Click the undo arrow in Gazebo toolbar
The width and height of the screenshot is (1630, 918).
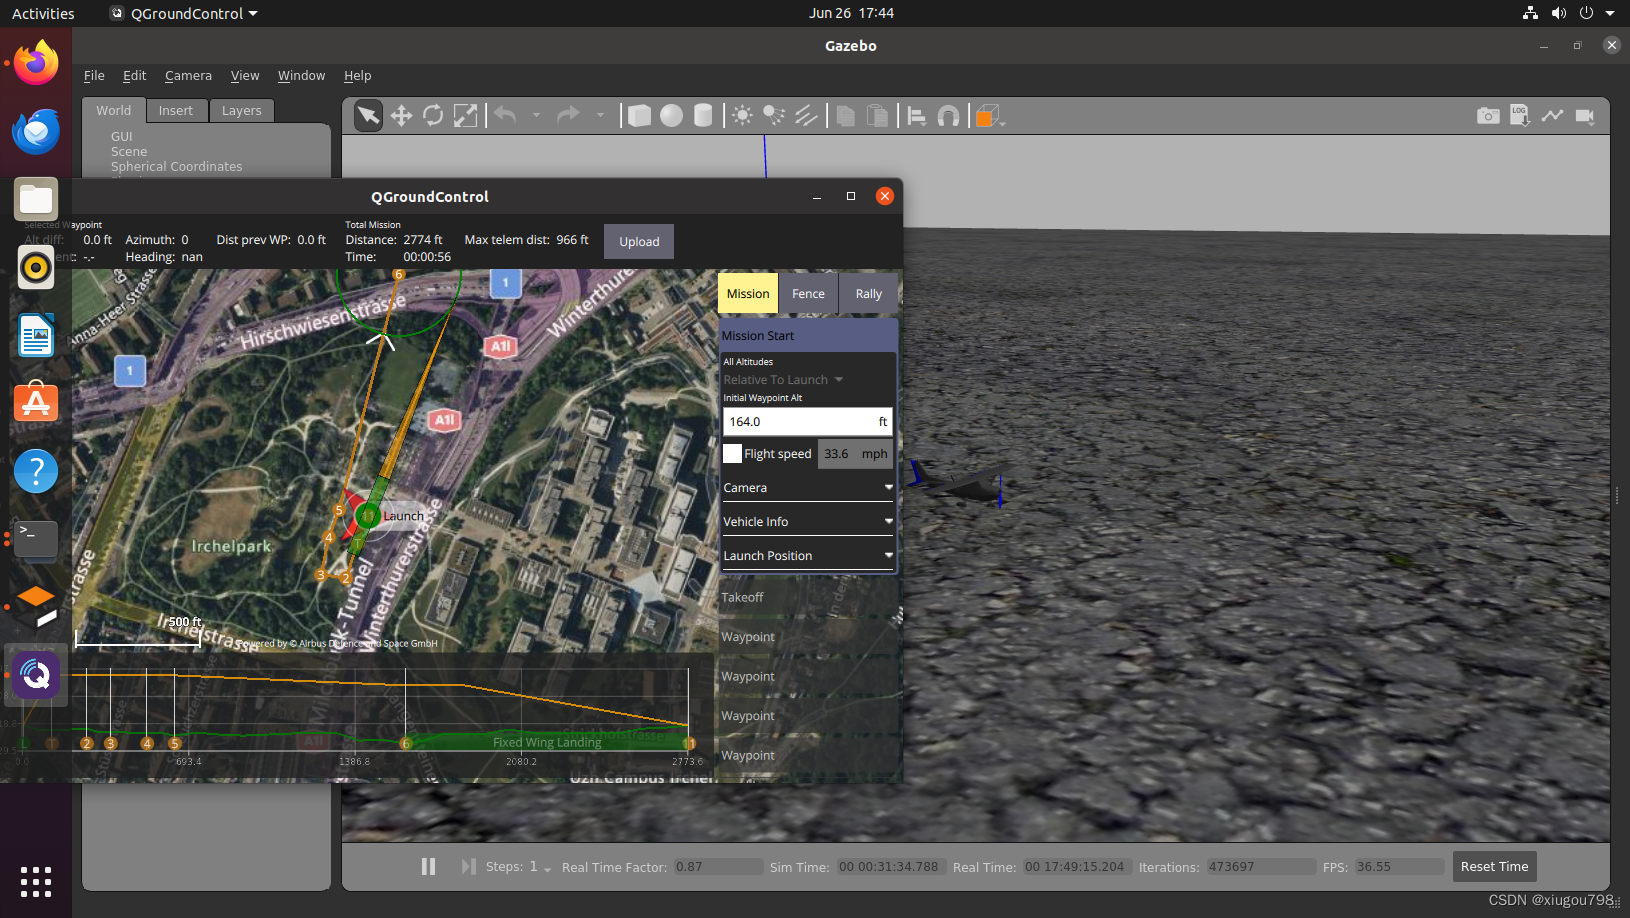505,116
